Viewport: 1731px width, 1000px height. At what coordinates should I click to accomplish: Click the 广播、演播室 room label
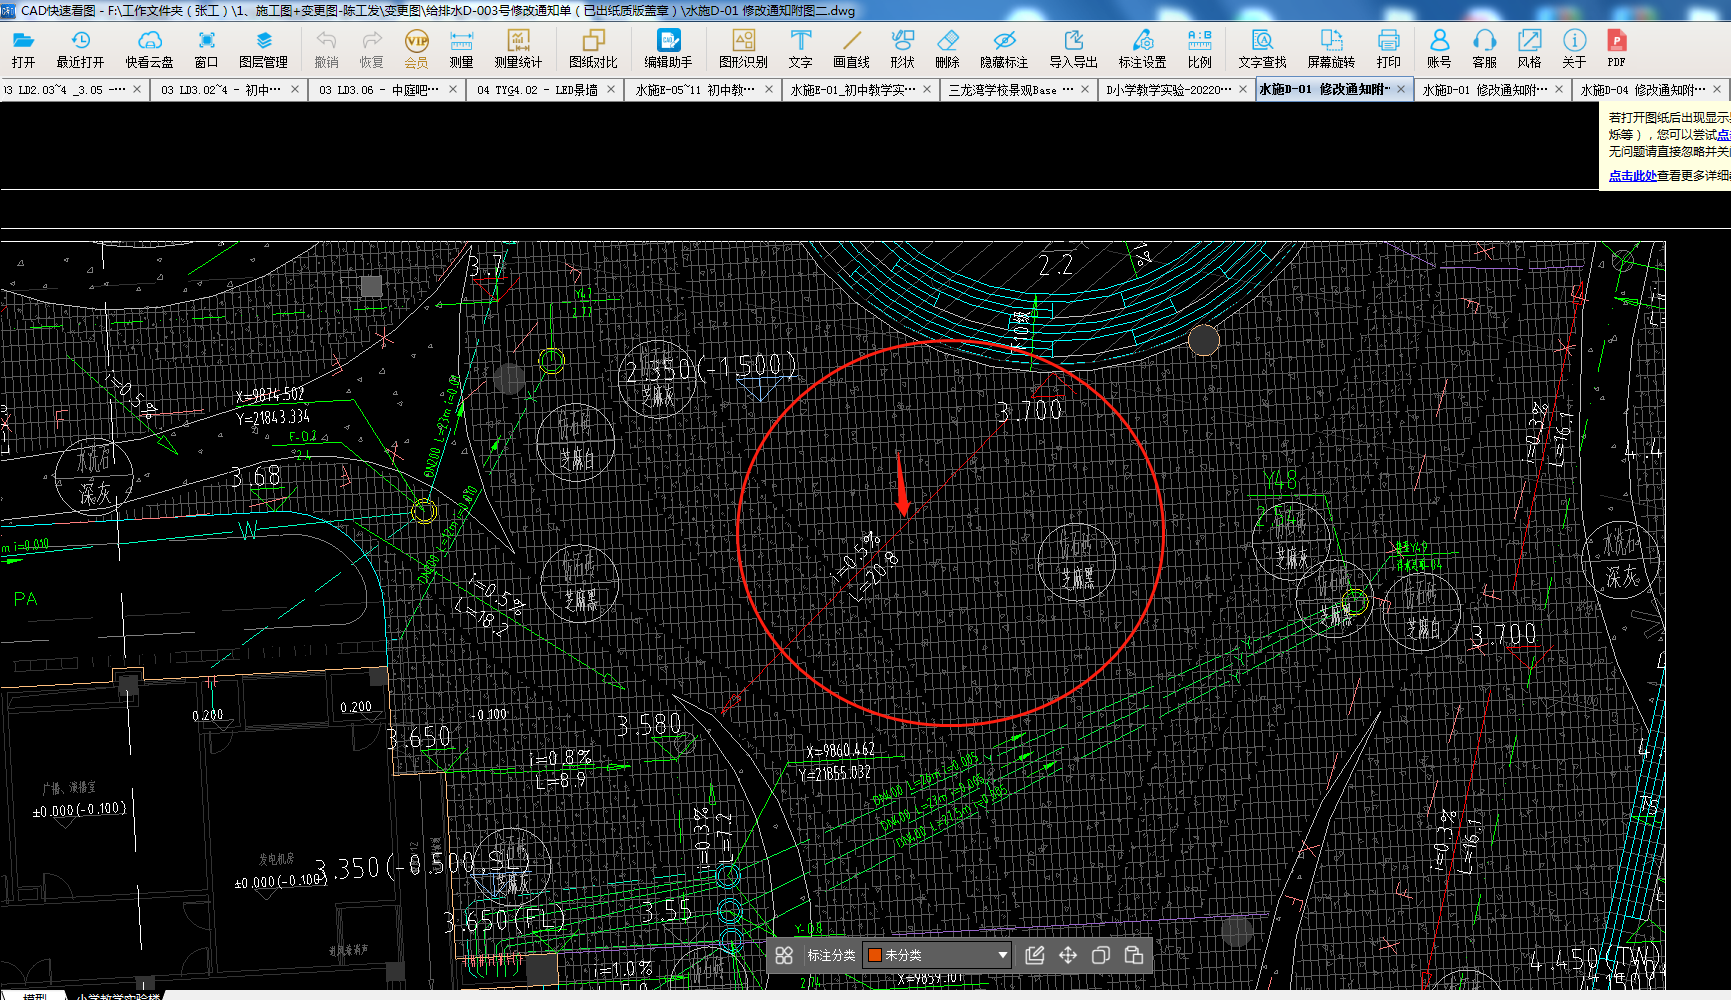pos(69,788)
